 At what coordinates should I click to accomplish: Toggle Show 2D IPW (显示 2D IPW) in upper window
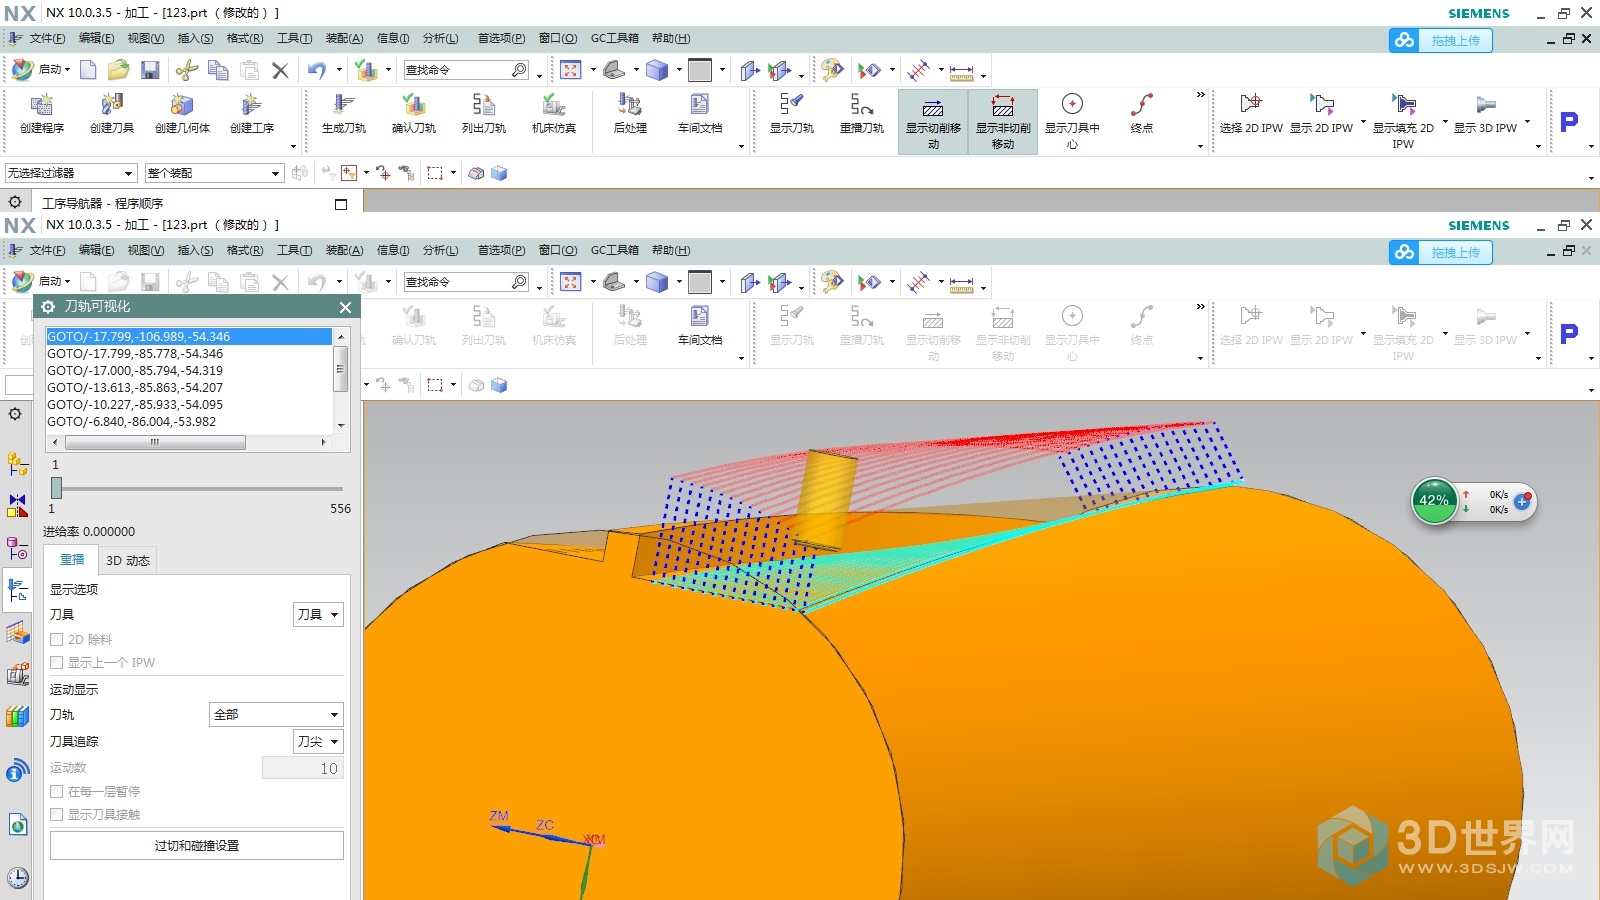point(1321,113)
